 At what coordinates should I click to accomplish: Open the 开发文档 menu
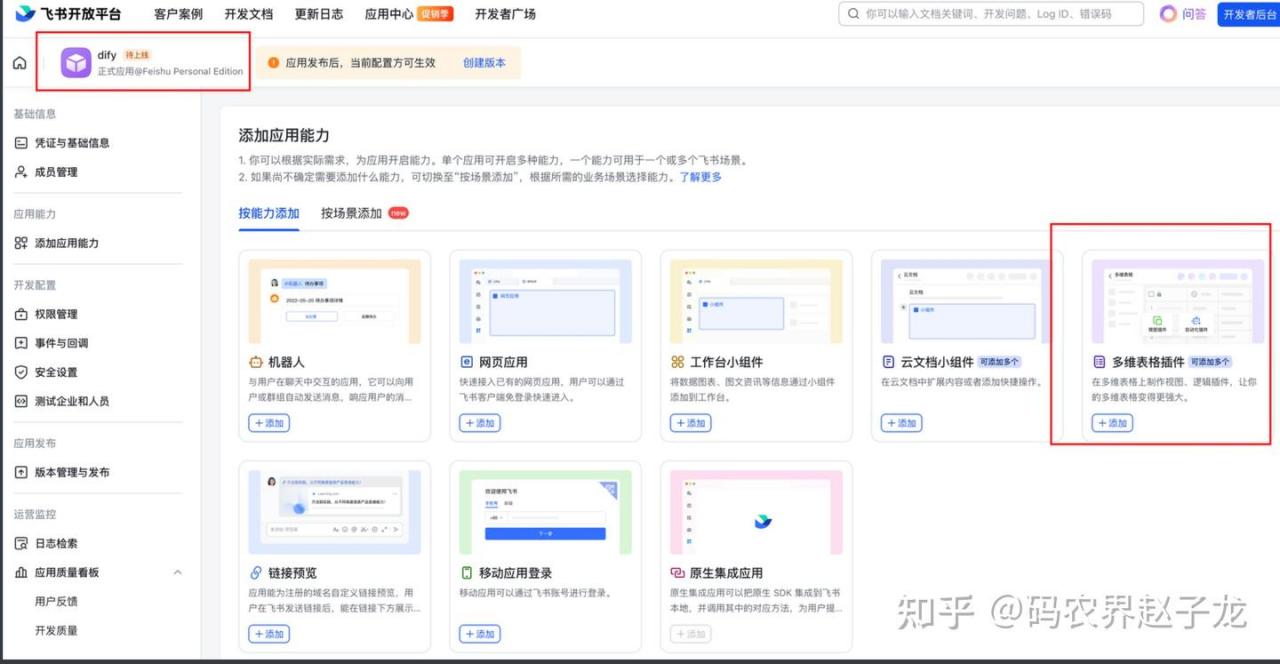[x=248, y=14]
